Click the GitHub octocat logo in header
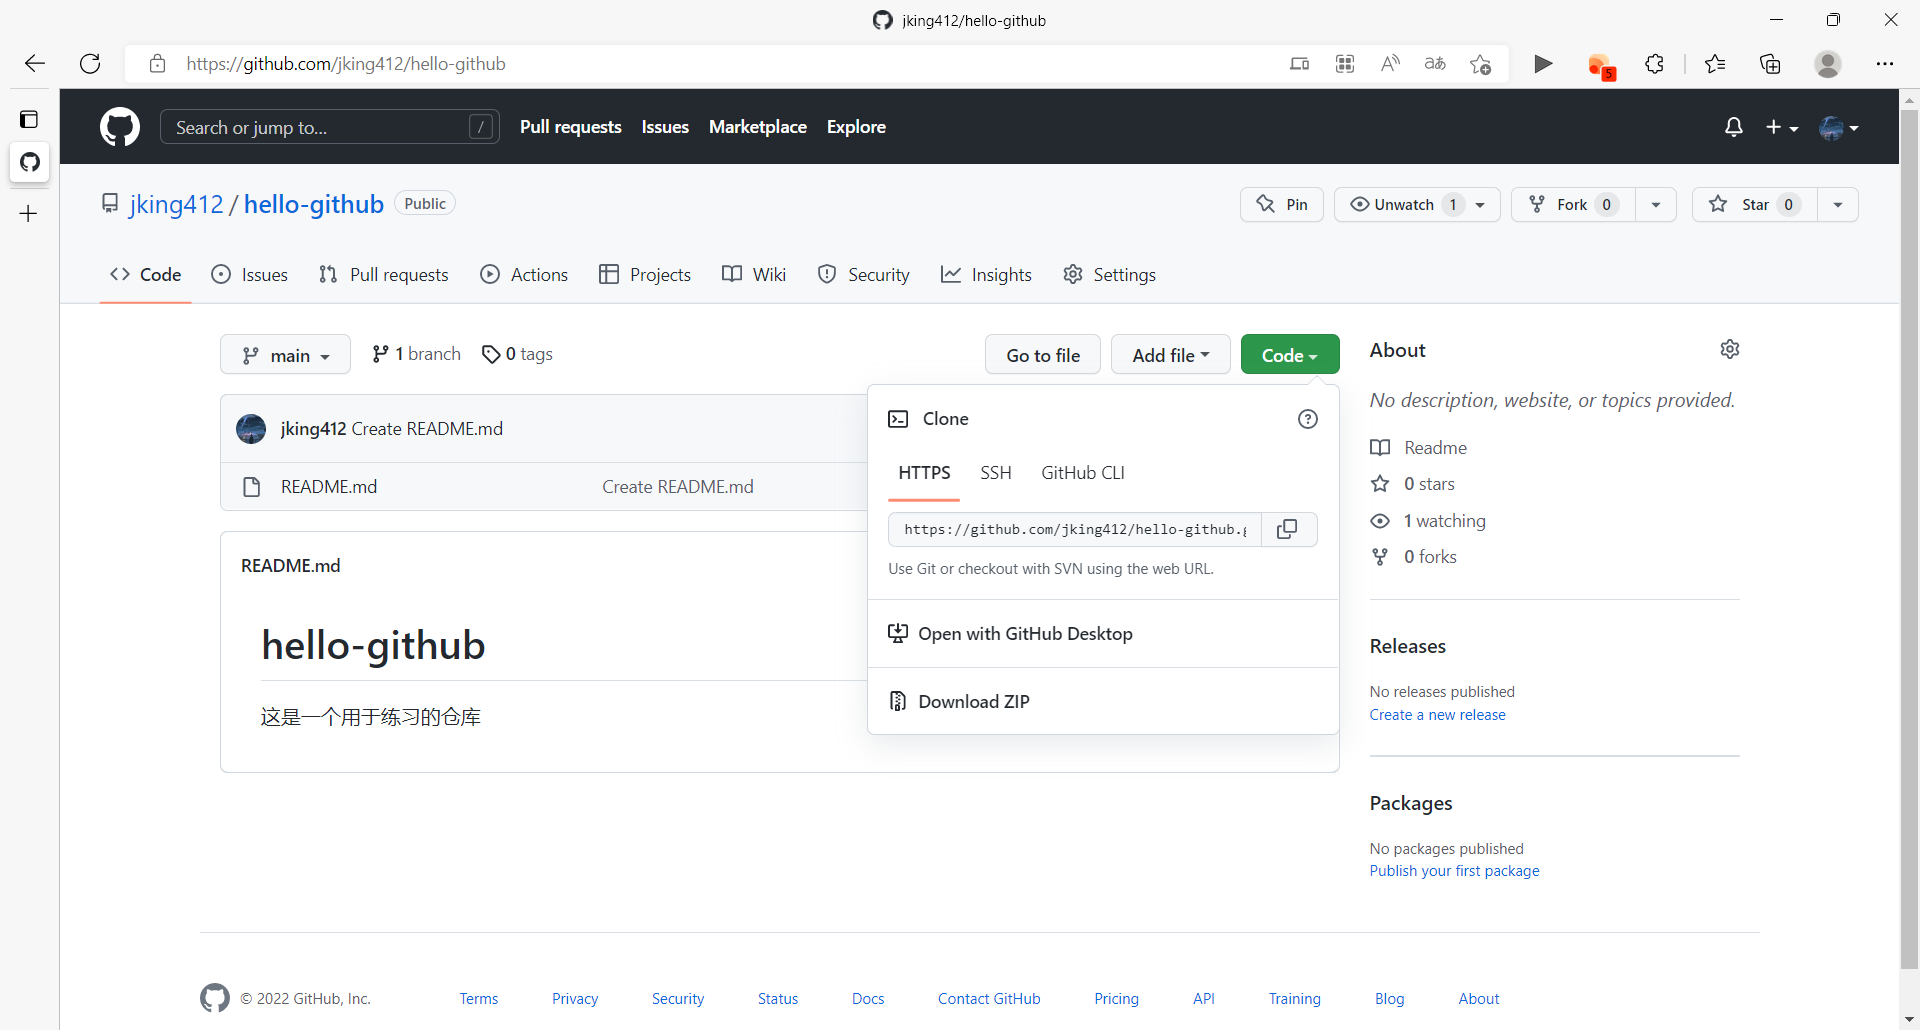The width and height of the screenshot is (1920, 1030). [120, 127]
